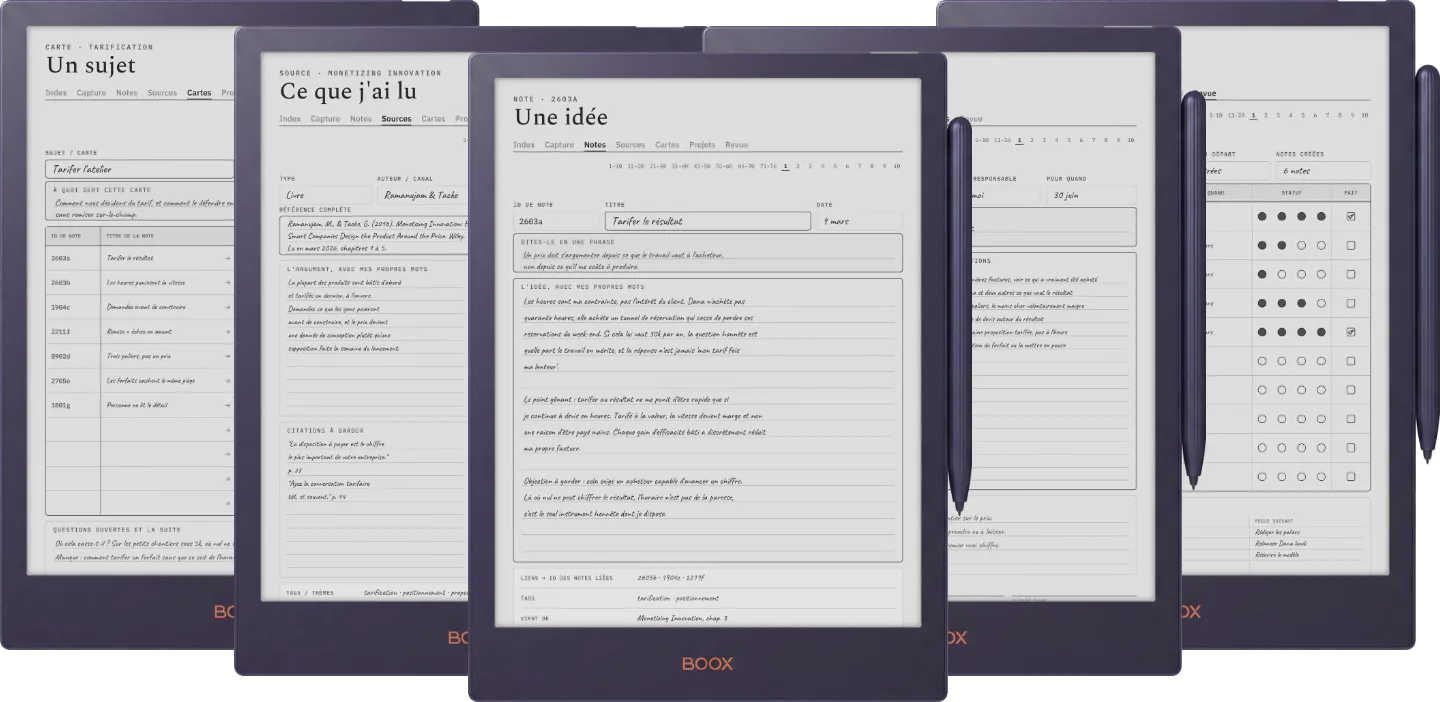This screenshot has width=1440, height=702.
Task: Open the arrow for note 2705e row
Action: point(228,381)
